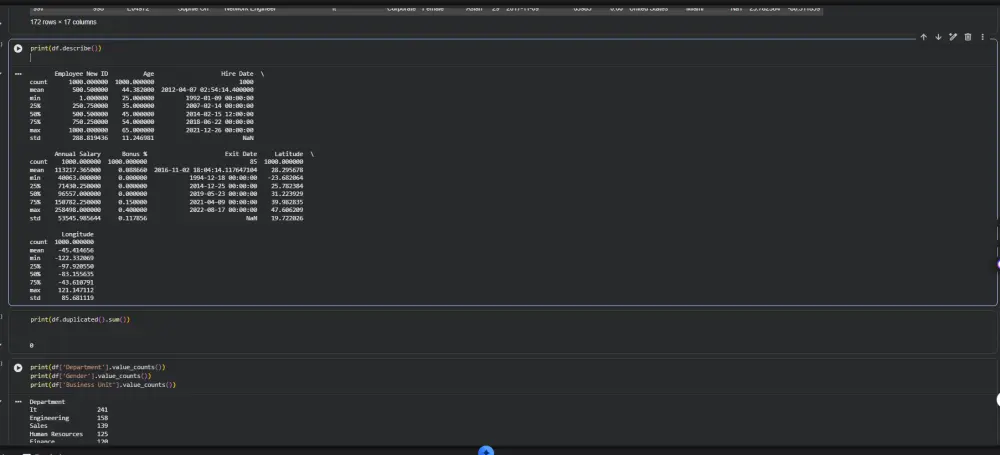Screen dimensions: 1000x455
Task: Click the df['Department'].value_counts() code line
Action: click(x=98, y=368)
